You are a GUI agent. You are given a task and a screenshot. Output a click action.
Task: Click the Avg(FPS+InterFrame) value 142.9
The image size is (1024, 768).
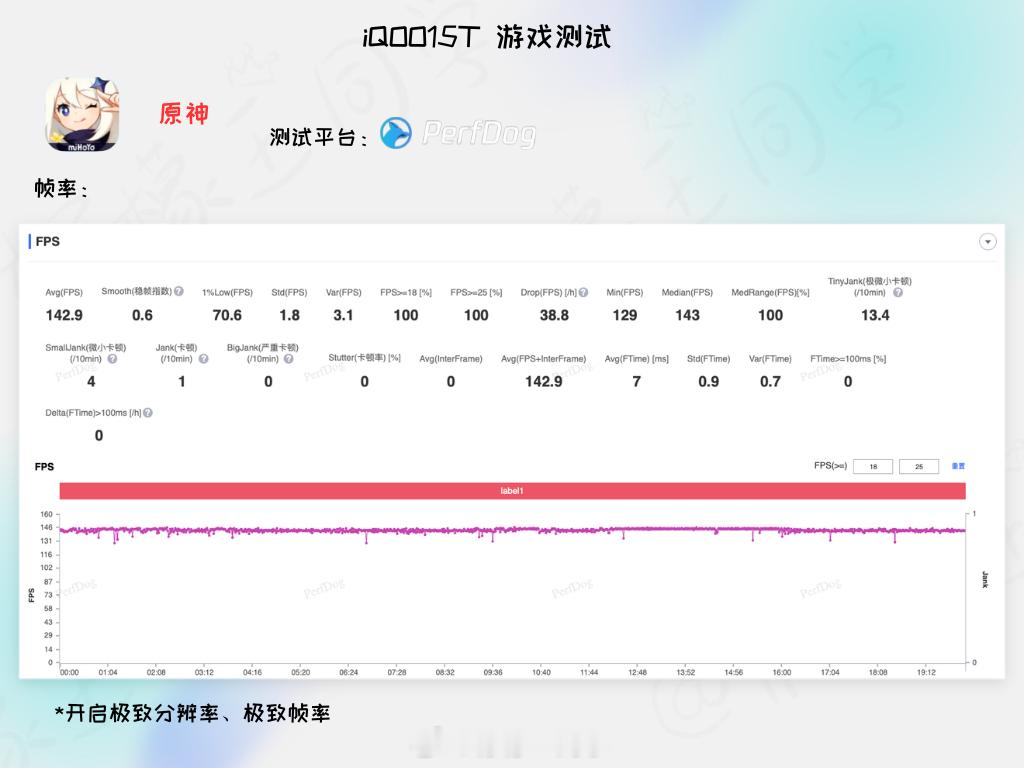click(x=544, y=381)
